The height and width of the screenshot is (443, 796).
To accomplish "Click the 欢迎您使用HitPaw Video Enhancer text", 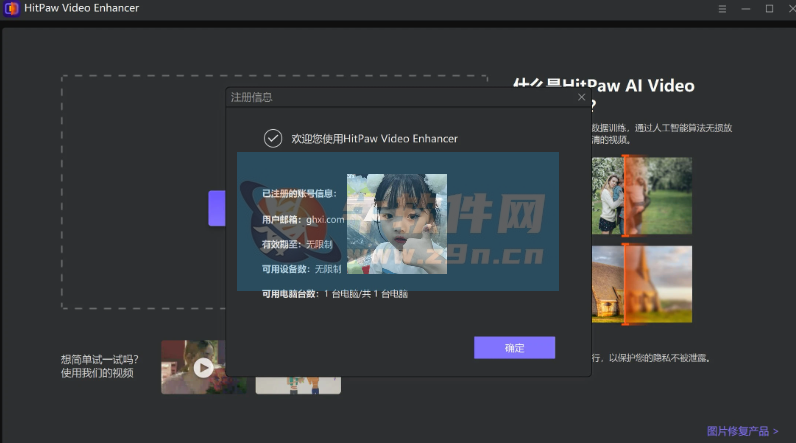I will point(375,139).
